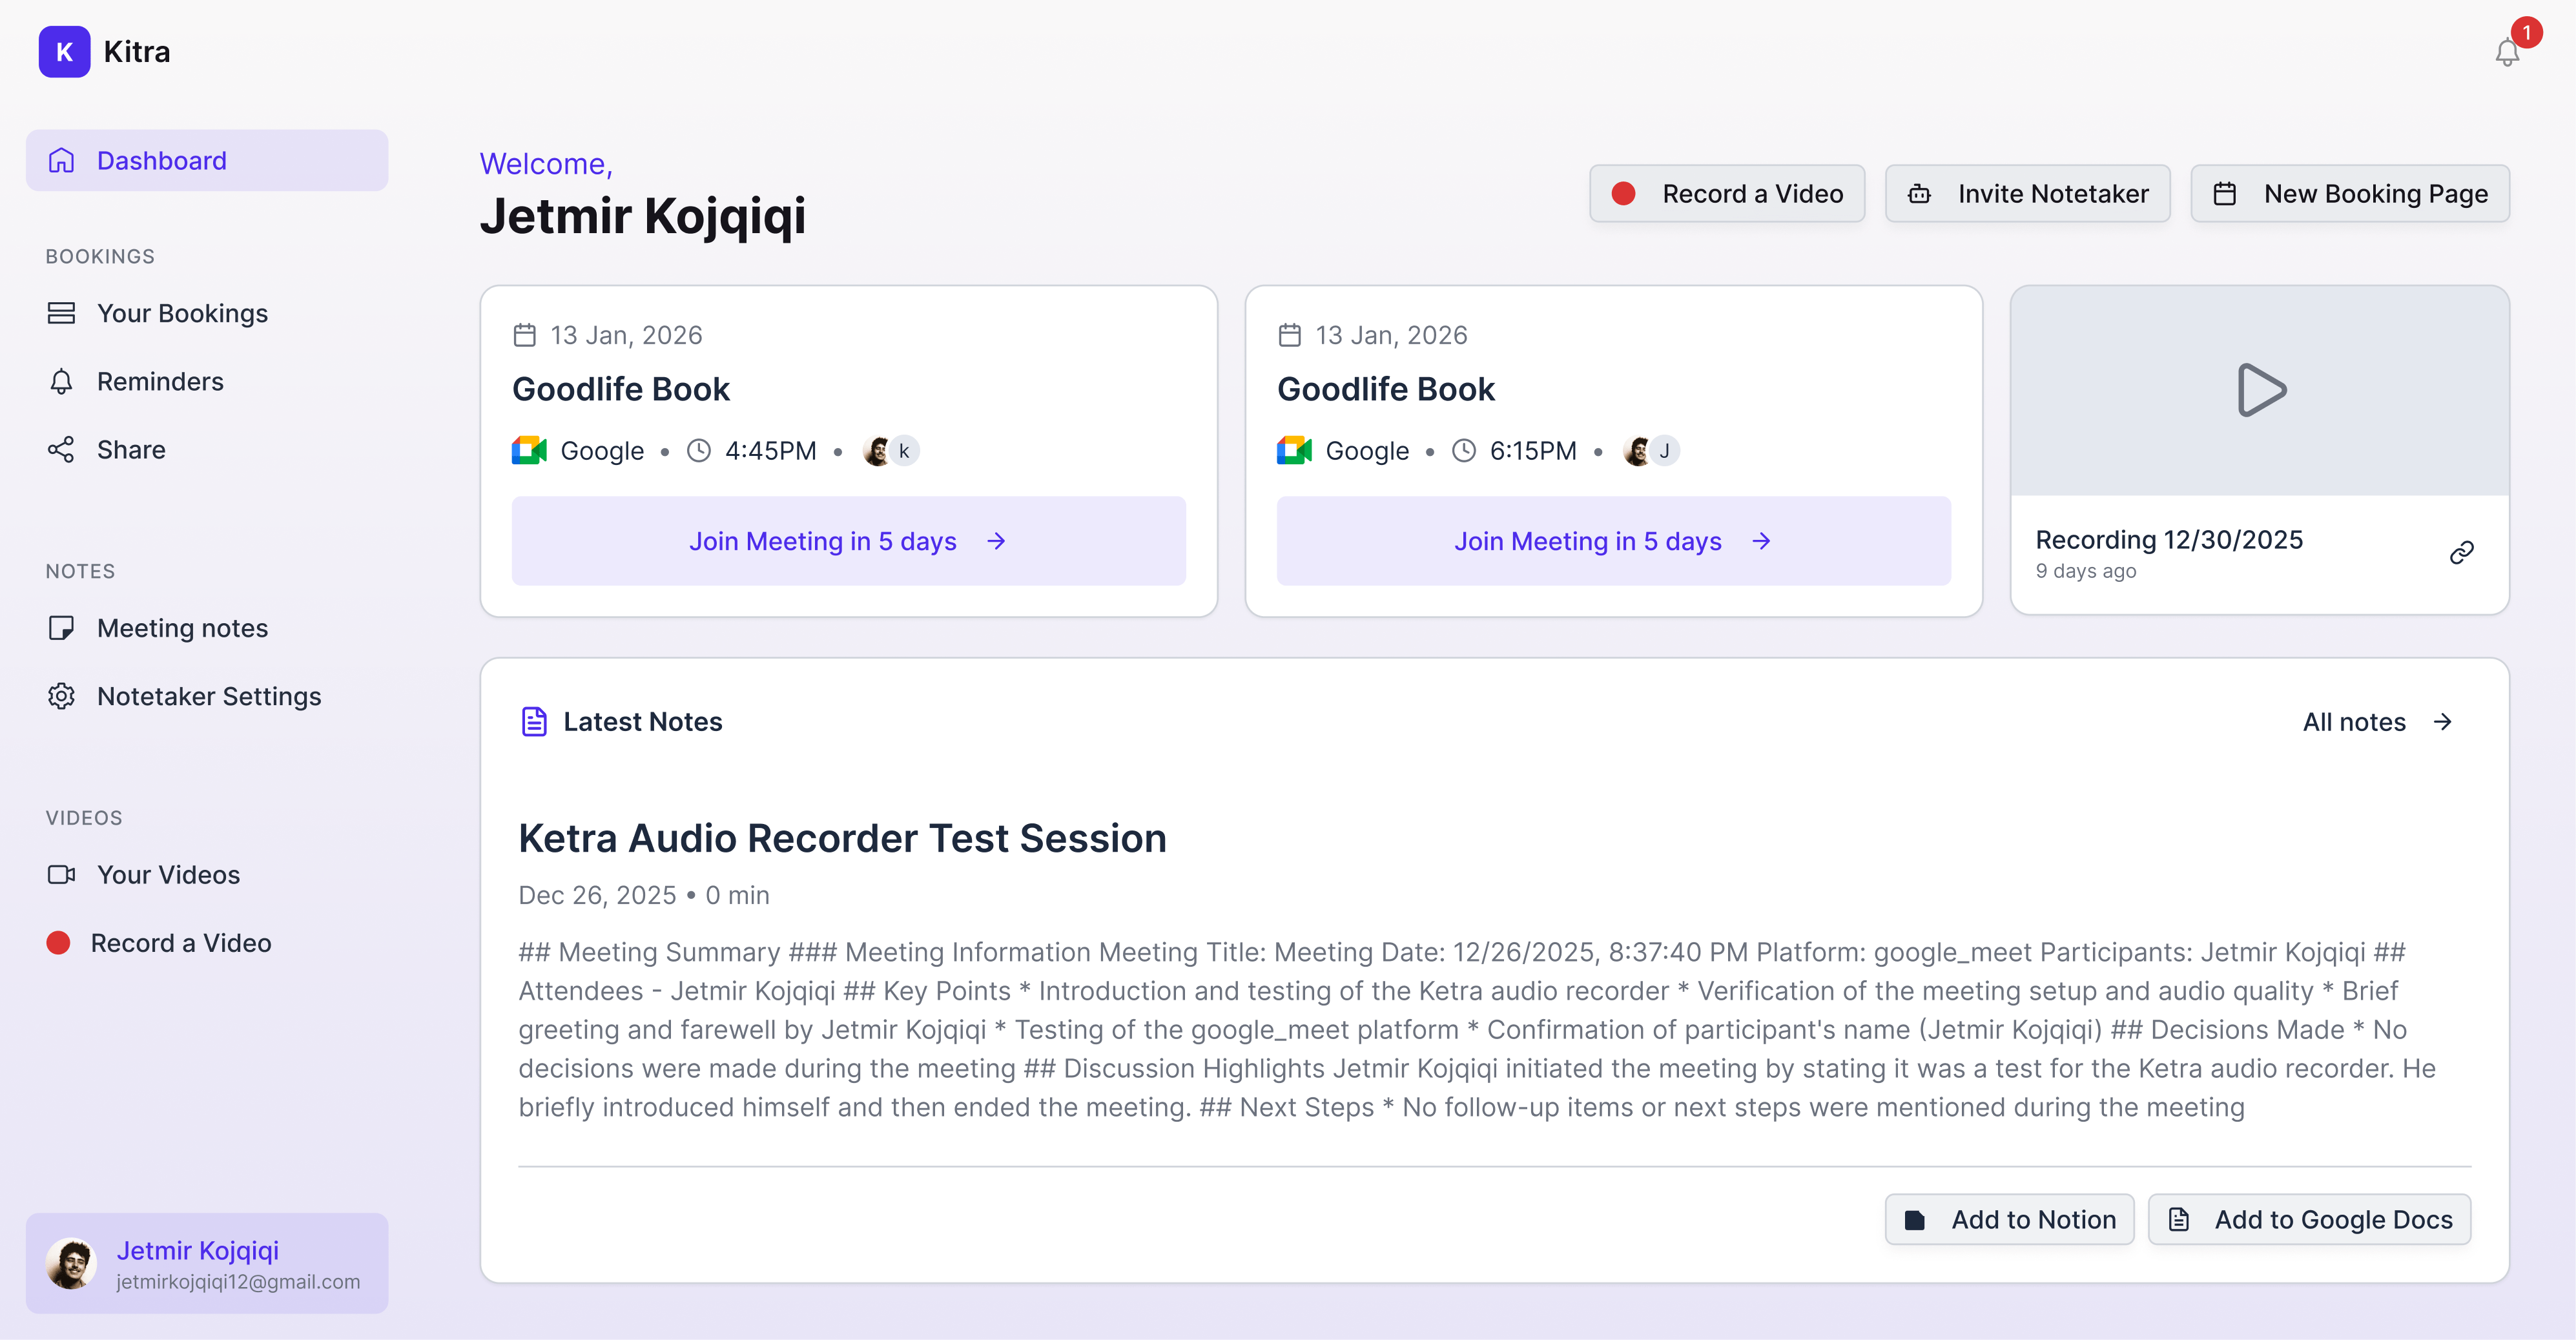Click the Invite Notetaker button
The height and width of the screenshot is (1340, 2576).
(2028, 193)
